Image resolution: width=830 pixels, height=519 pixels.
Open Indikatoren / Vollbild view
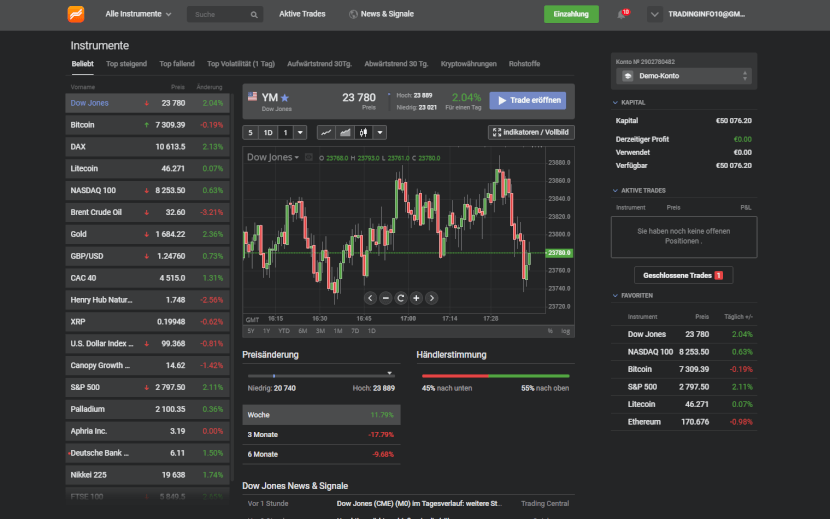click(531, 132)
